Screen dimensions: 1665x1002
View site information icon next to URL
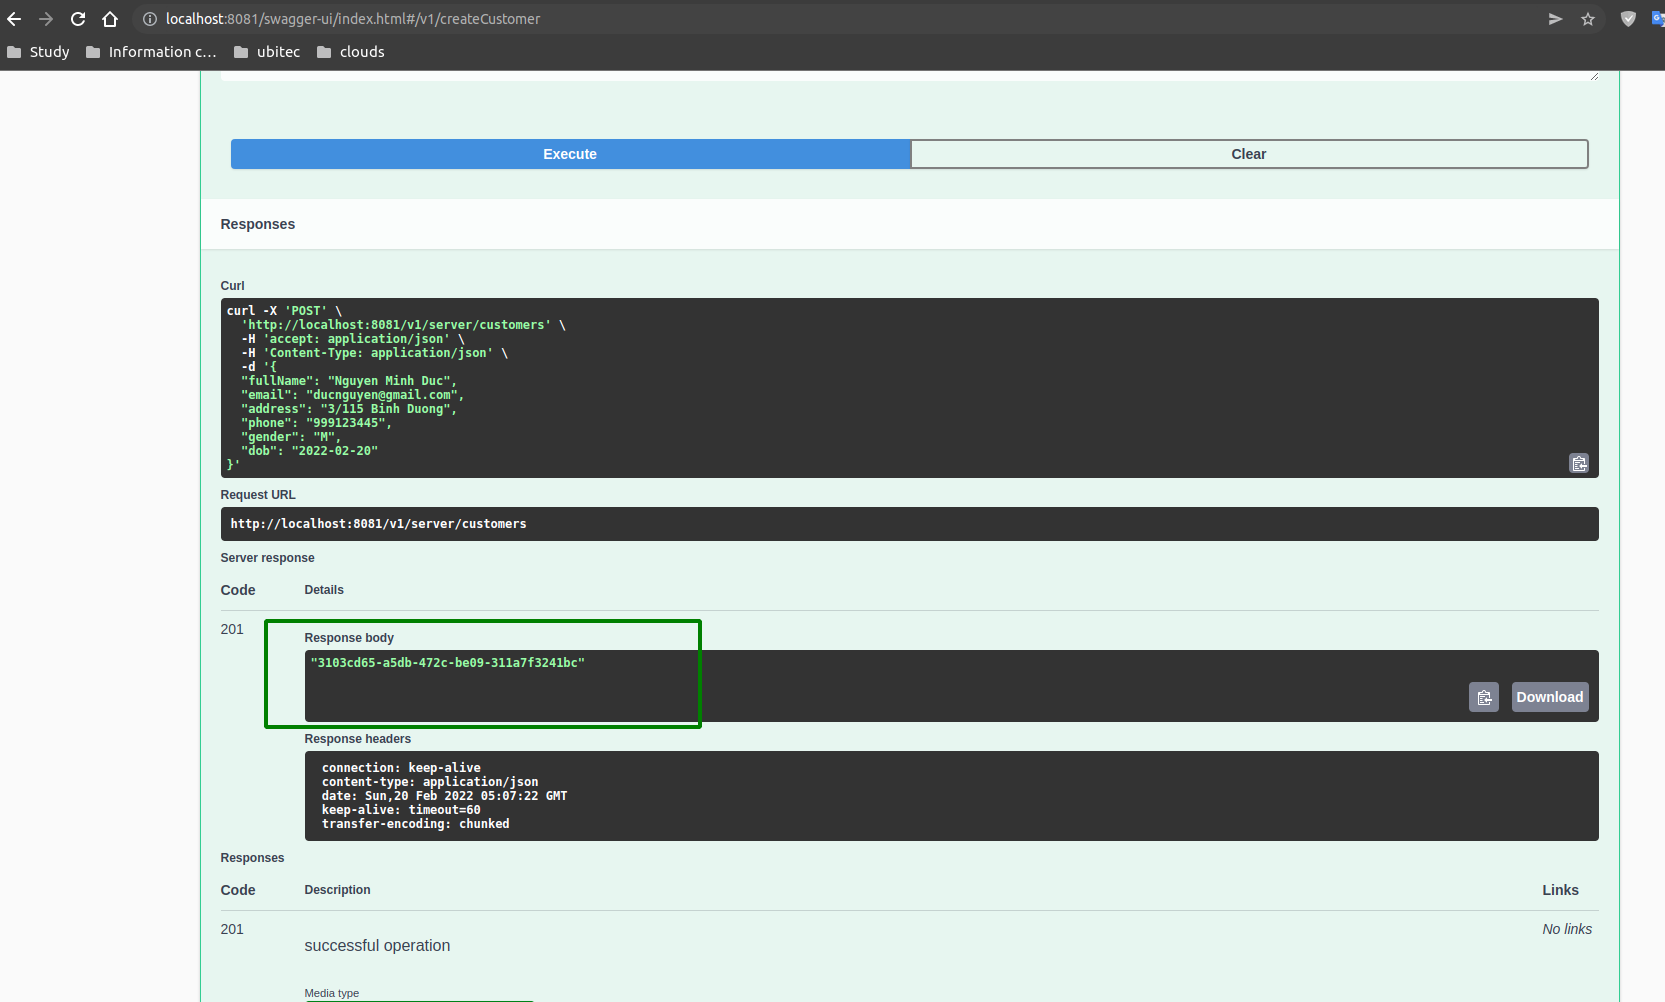point(150,19)
